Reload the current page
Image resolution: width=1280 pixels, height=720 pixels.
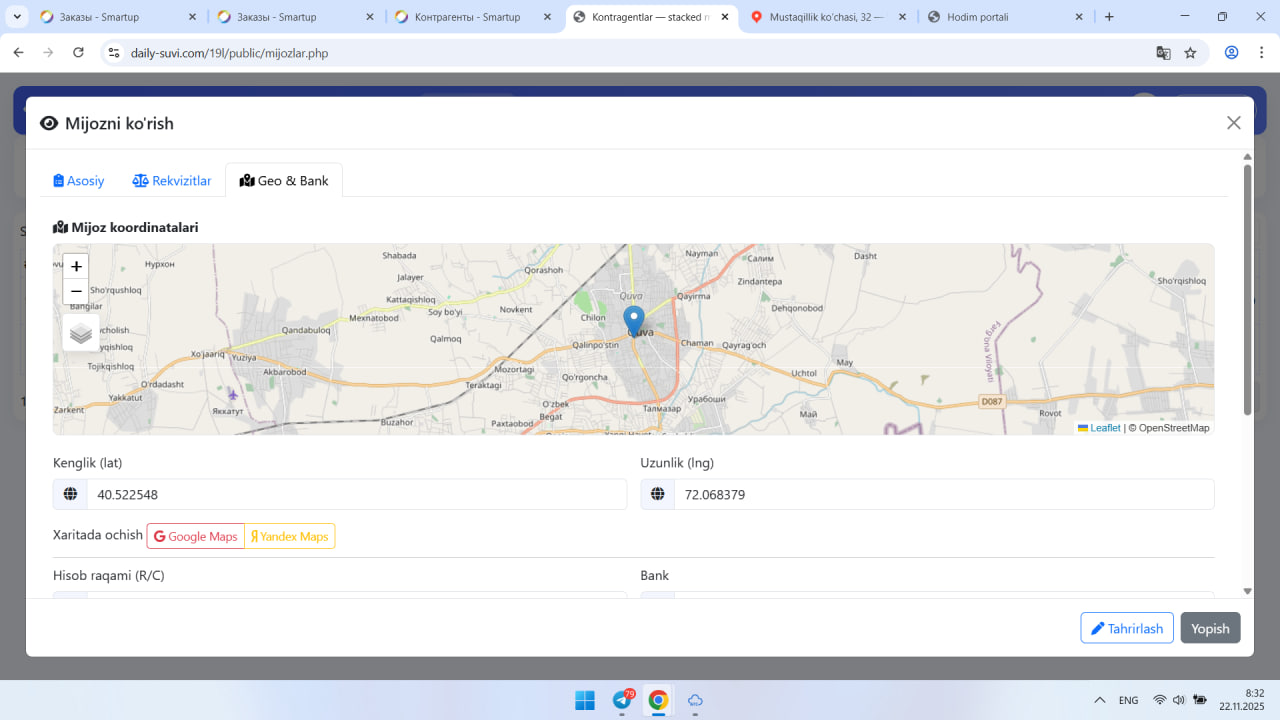(79, 53)
